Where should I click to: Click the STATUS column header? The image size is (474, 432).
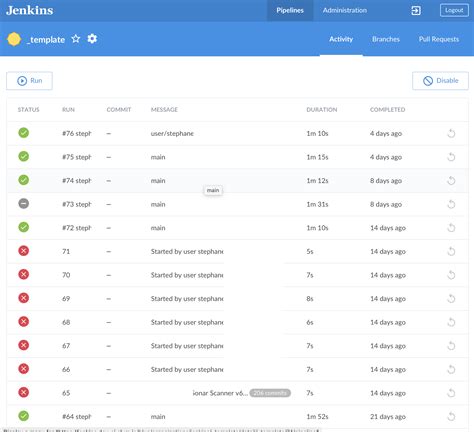[28, 110]
